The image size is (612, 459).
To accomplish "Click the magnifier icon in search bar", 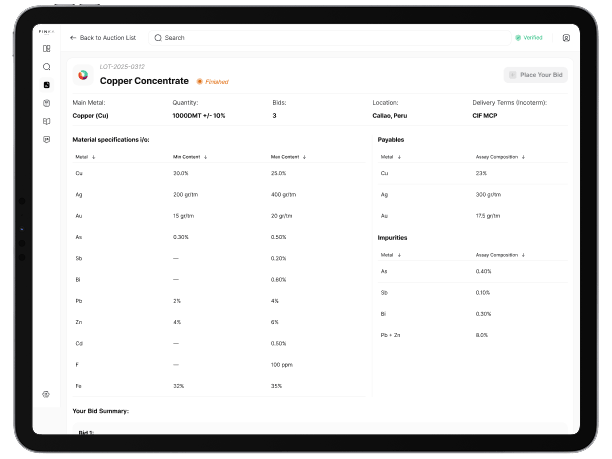I will click(x=158, y=38).
